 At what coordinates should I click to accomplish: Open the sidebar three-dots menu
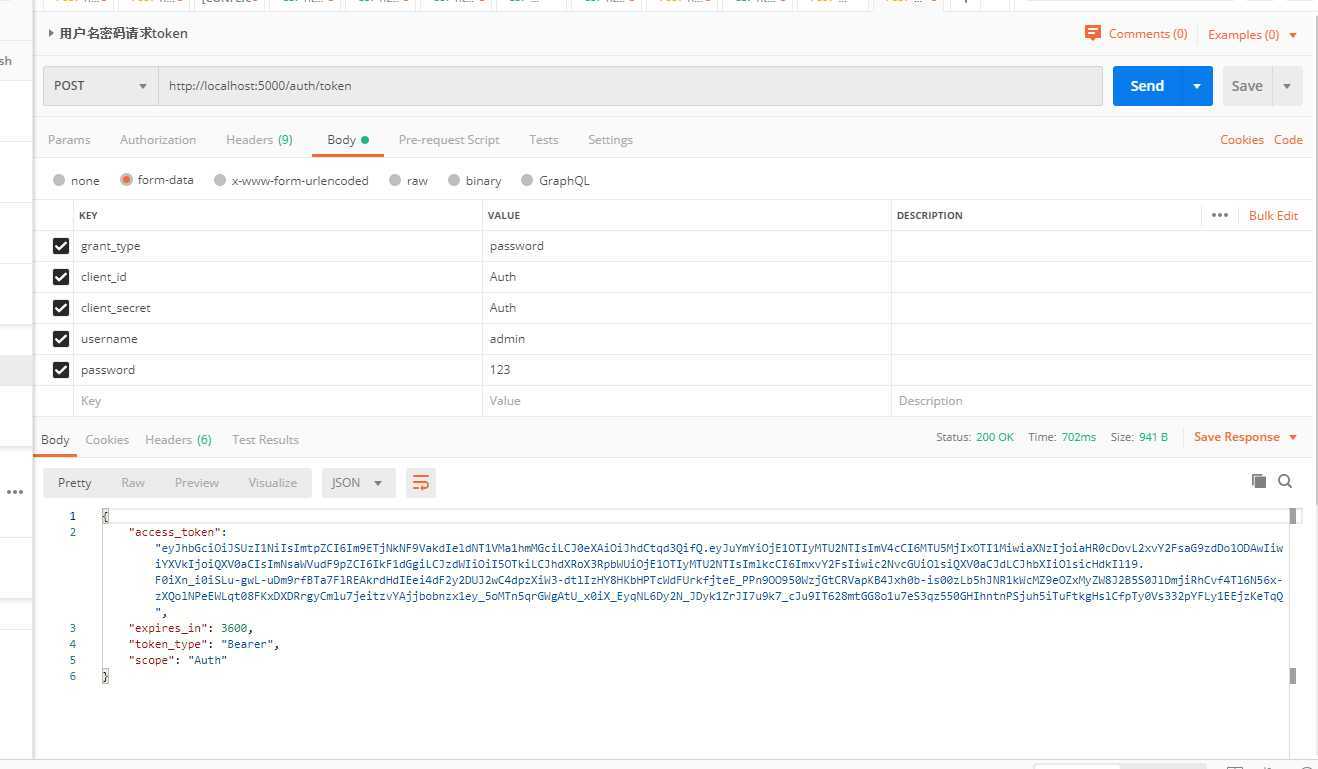click(x=15, y=492)
